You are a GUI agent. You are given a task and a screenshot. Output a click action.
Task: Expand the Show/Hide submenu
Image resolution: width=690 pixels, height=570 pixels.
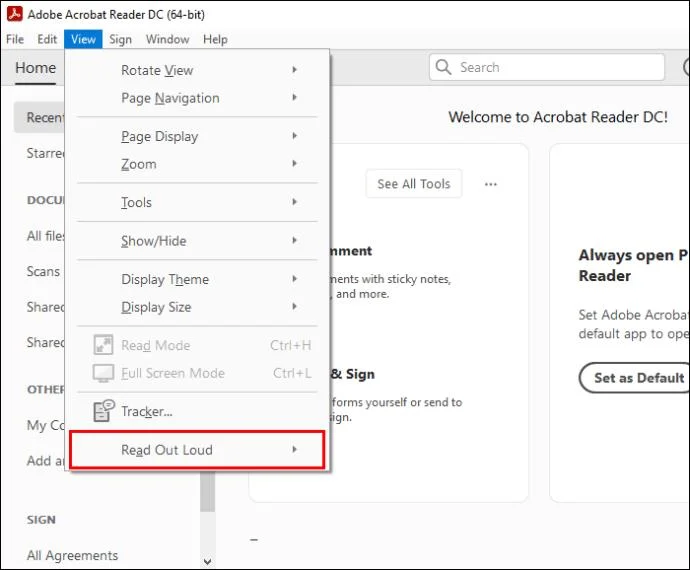(197, 241)
